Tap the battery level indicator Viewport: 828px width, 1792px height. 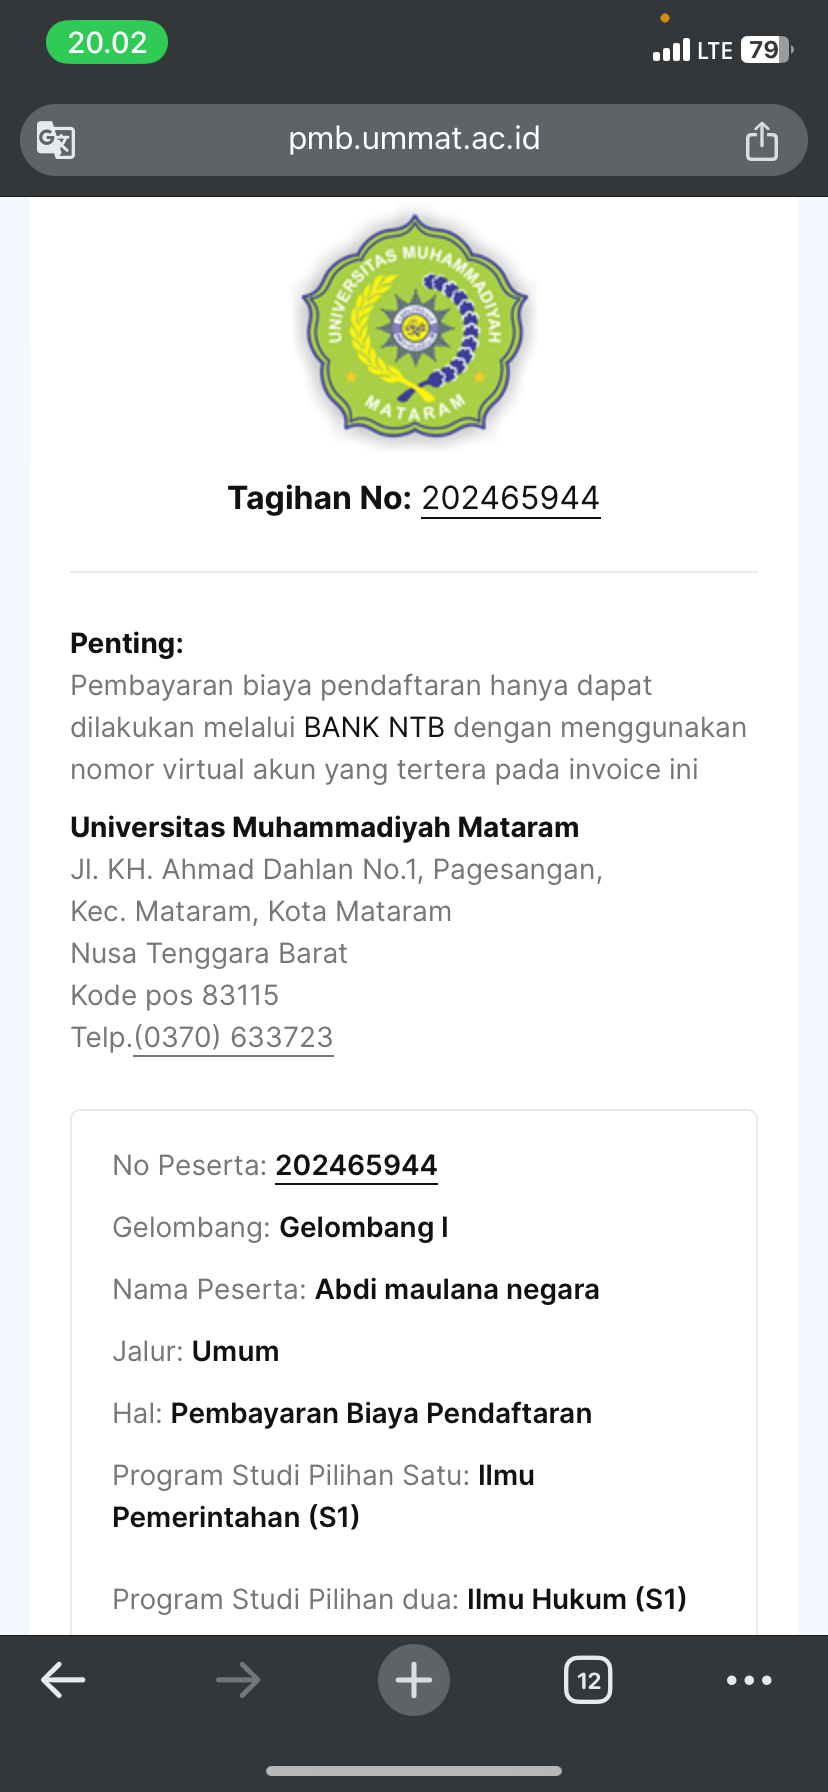765,50
